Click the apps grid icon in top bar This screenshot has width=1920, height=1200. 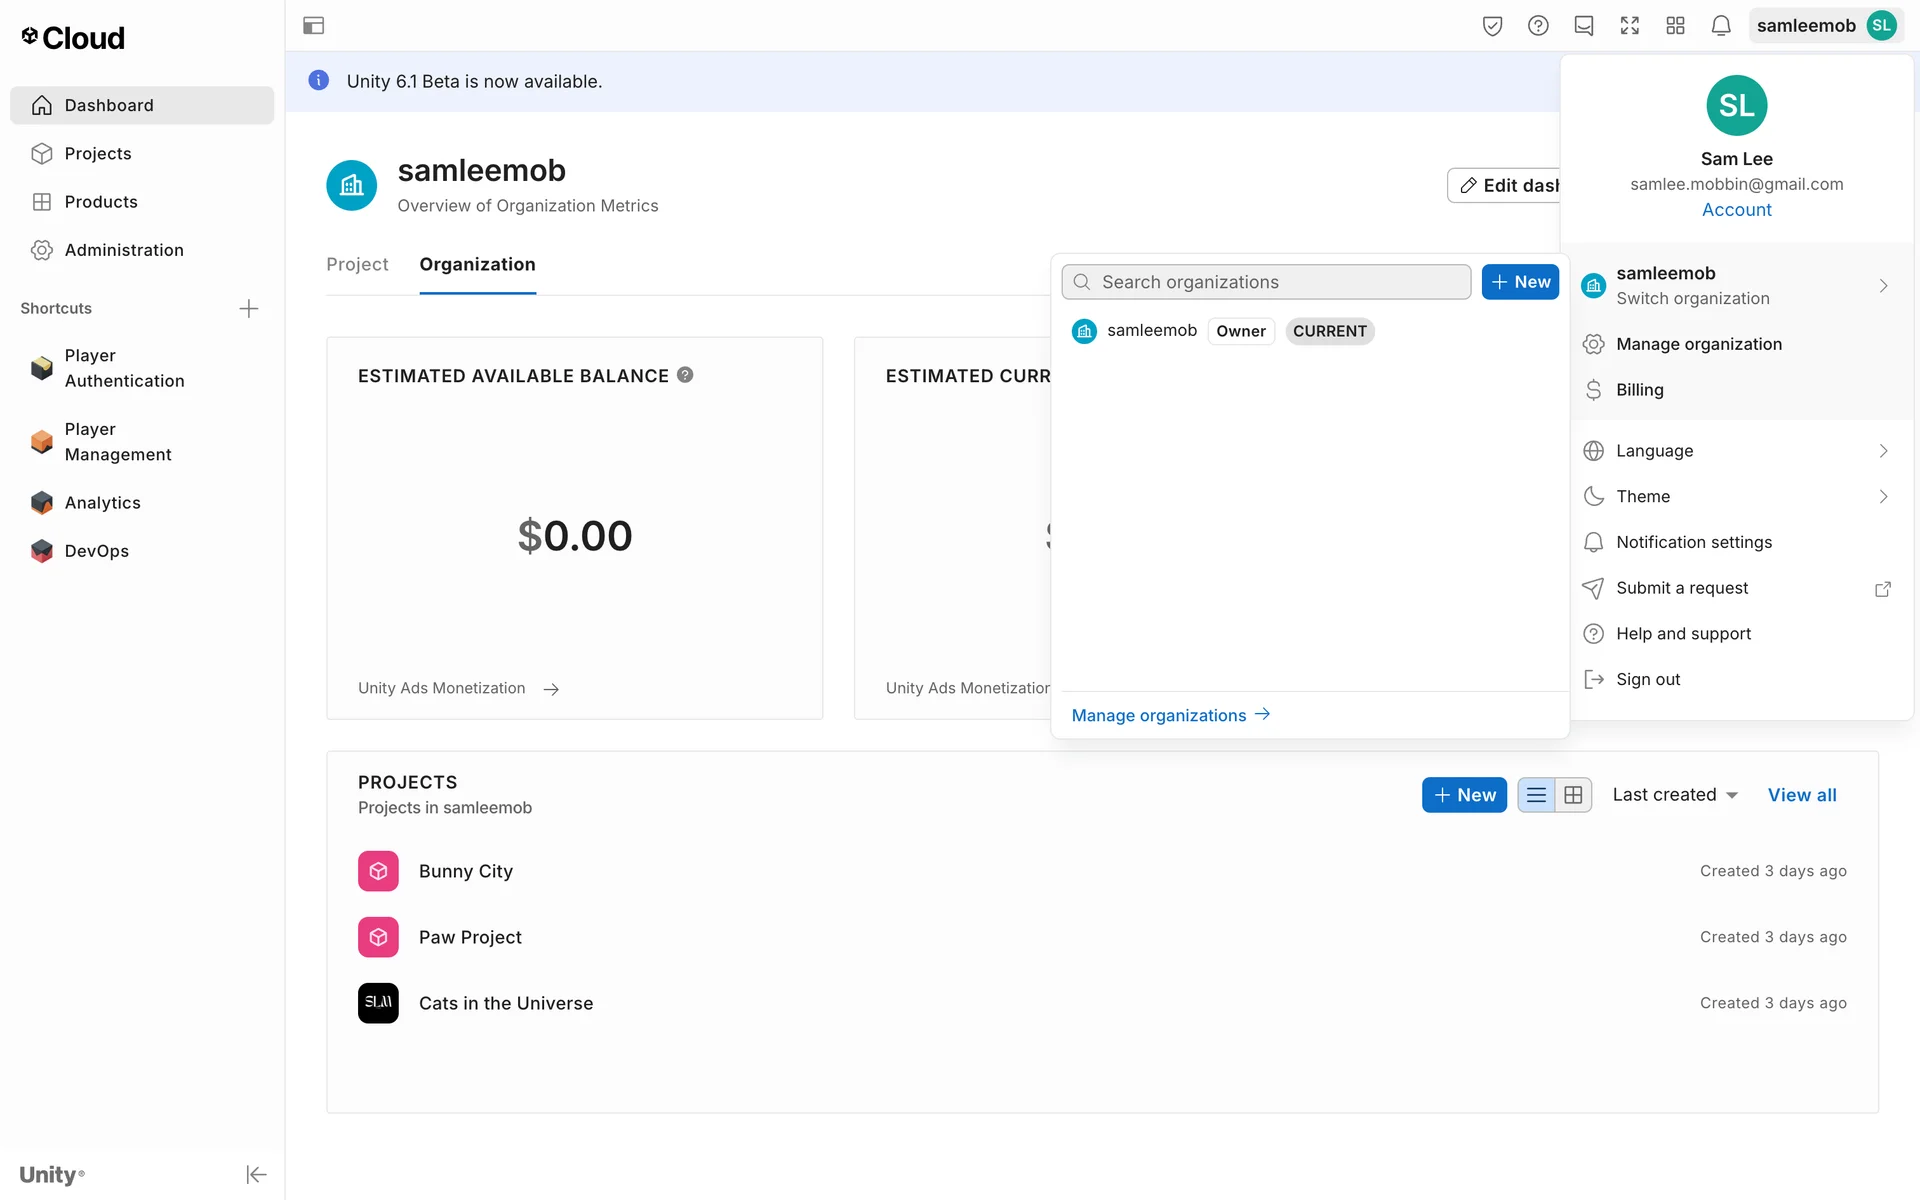1675,26
